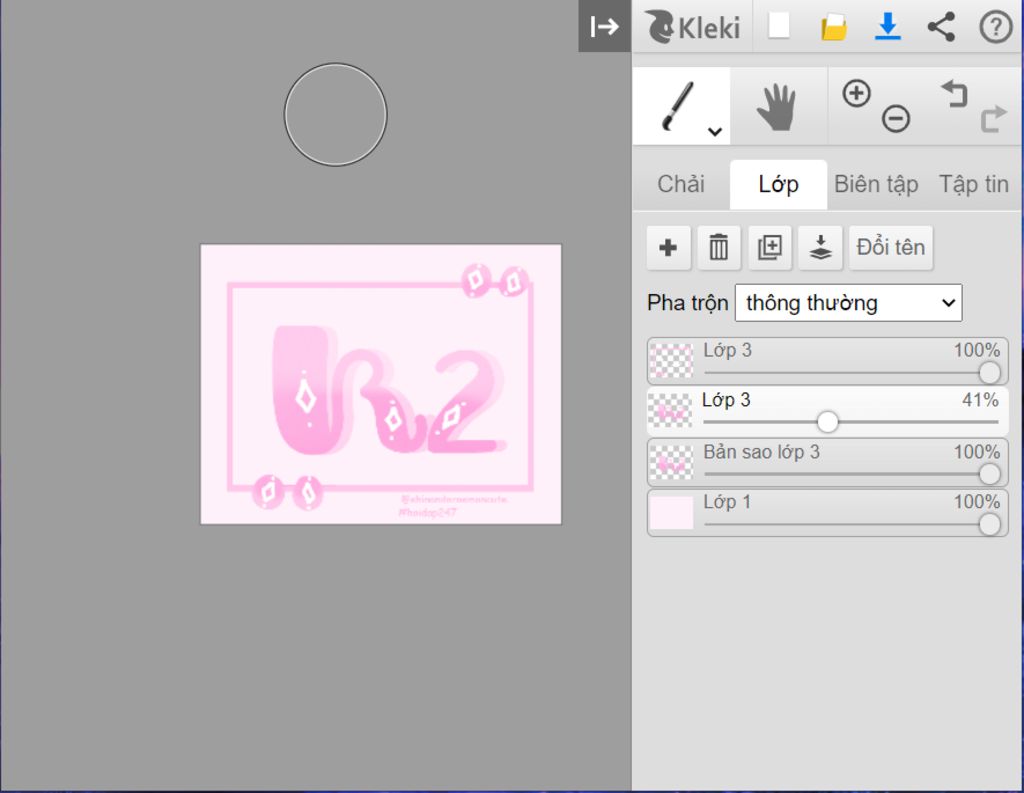Click thumbnail of the 100% Lớp 3 layer
The width and height of the screenshot is (1024, 793).
point(671,361)
